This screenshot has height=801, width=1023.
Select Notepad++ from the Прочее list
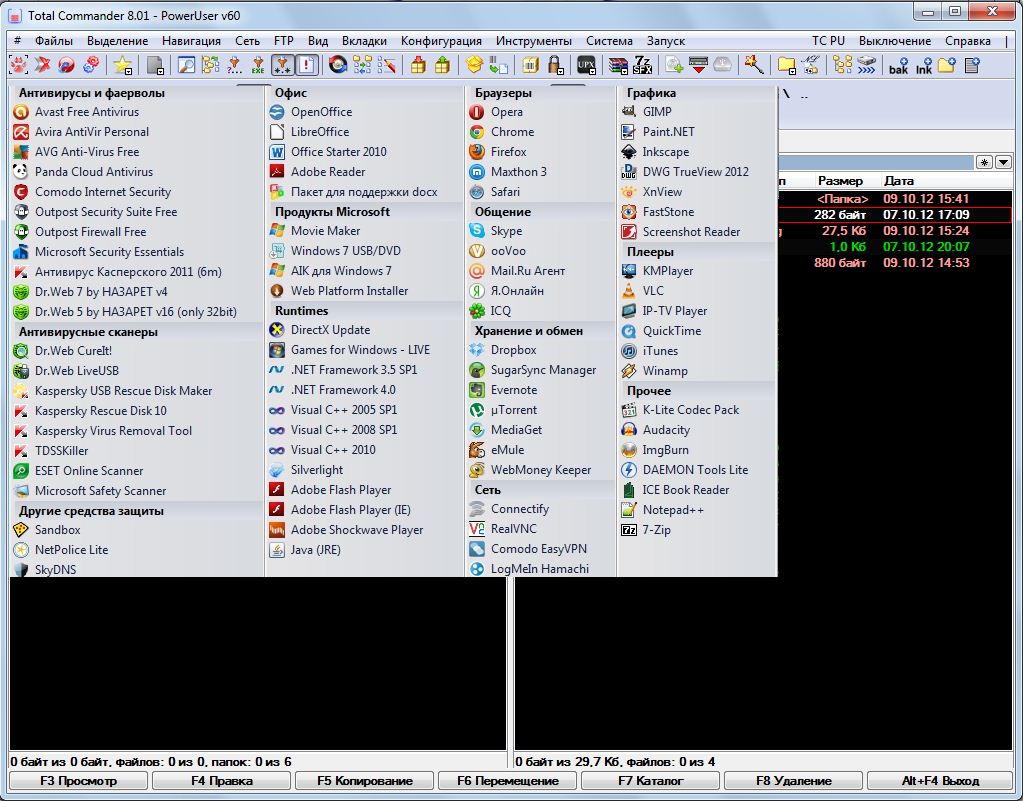[x=672, y=510]
